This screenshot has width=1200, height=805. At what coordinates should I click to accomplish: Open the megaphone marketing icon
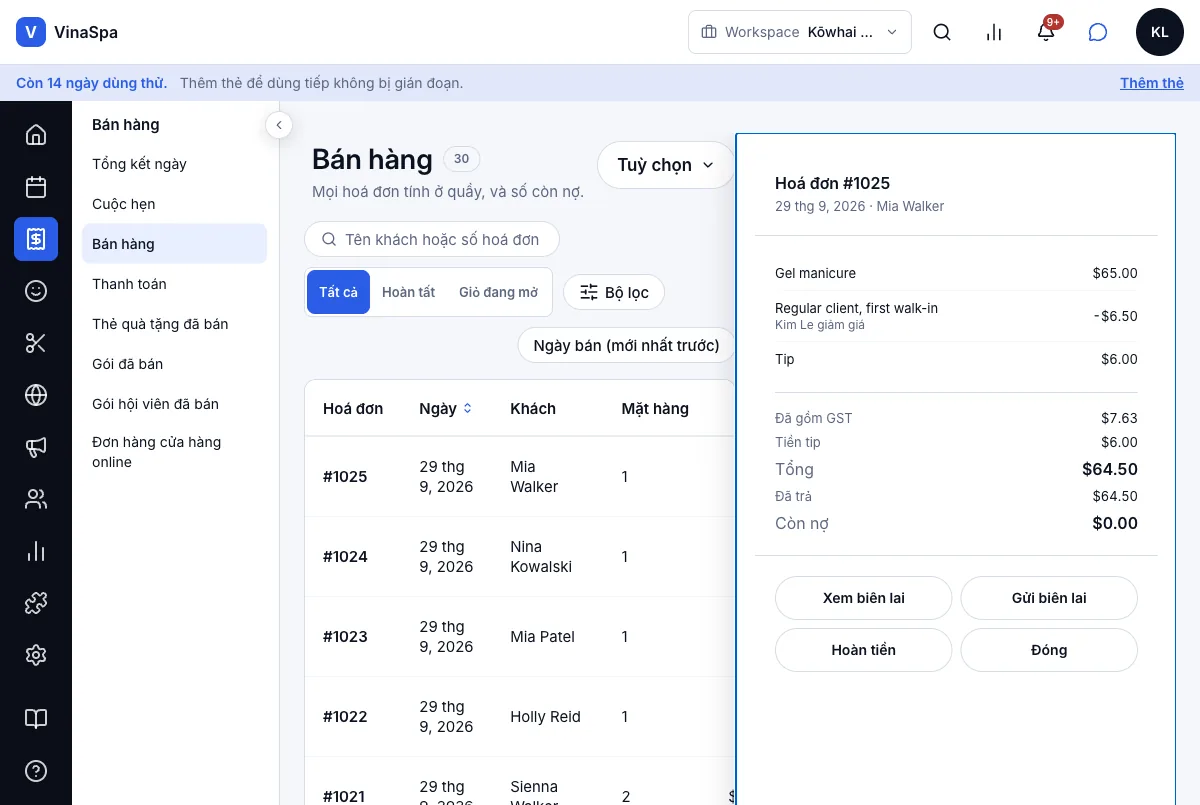(x=36, y=447)
